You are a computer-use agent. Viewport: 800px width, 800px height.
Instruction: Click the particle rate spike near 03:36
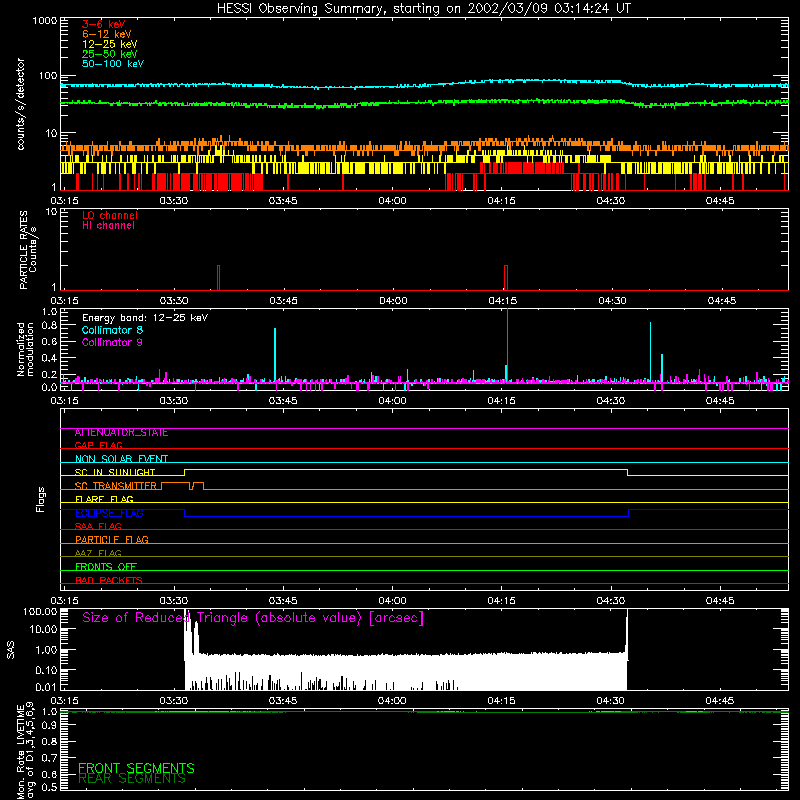click(x=218, y=278)
